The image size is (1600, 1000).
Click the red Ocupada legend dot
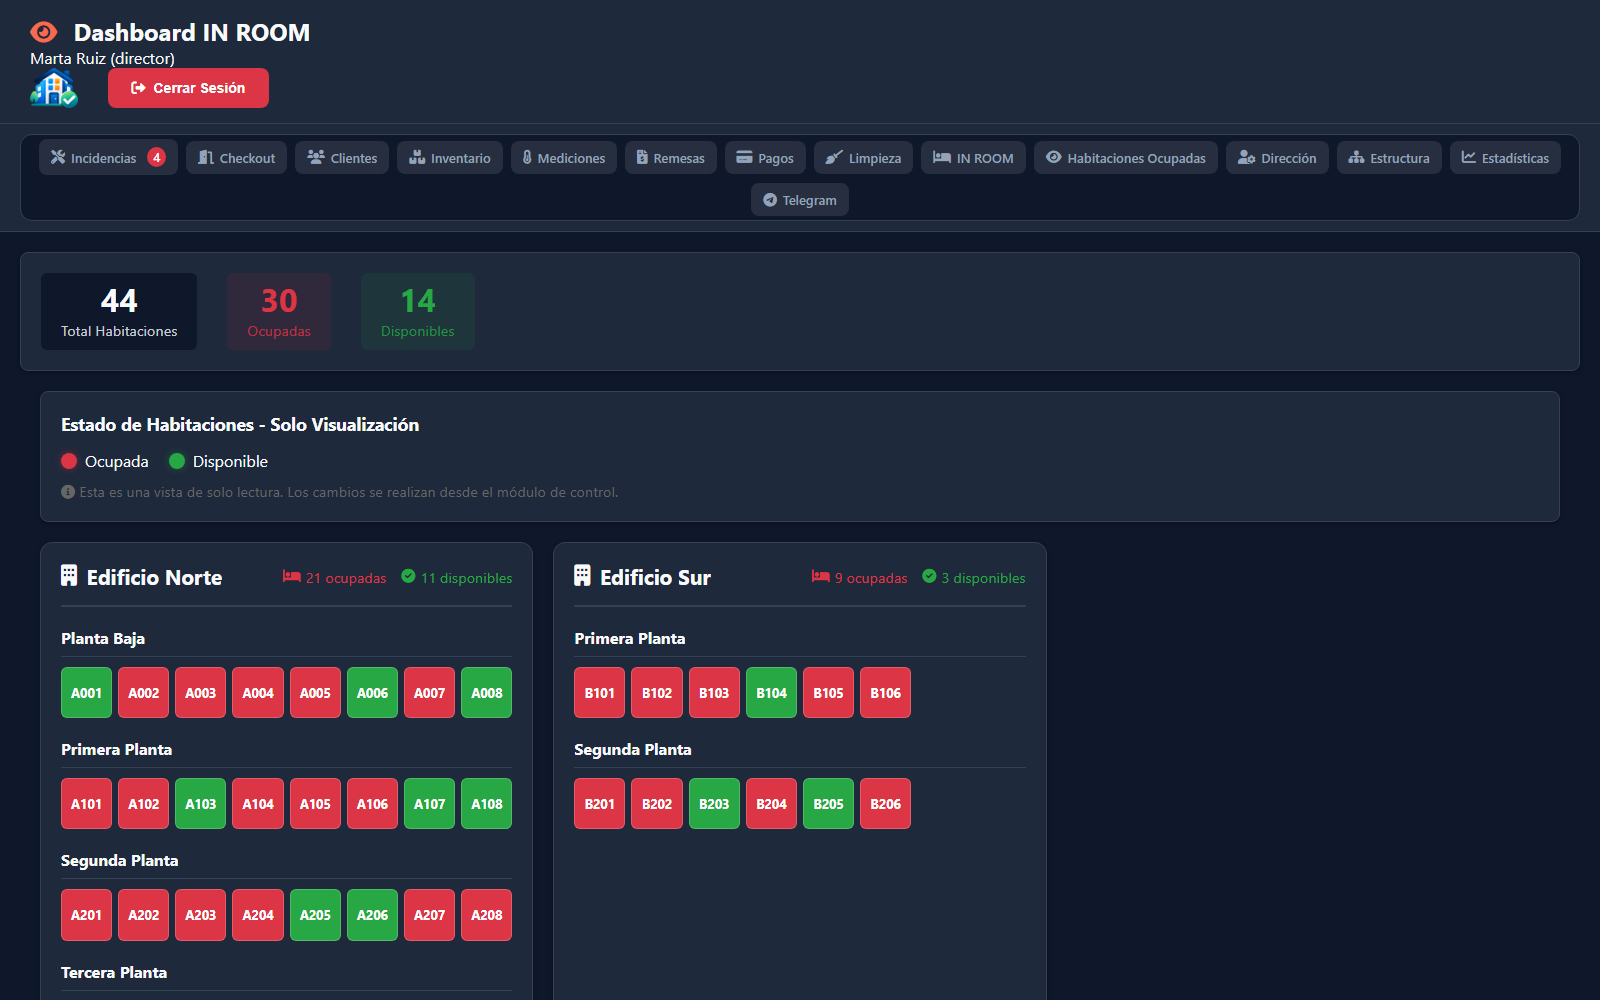point(69,461)
